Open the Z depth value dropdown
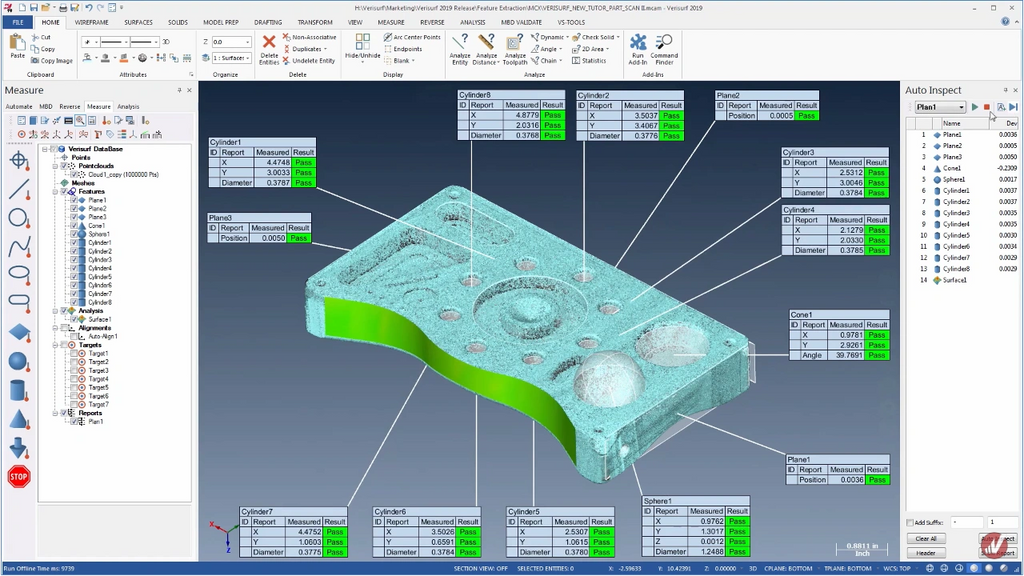1024x576 pixels. pyautogui.click(x=248, y=42)
